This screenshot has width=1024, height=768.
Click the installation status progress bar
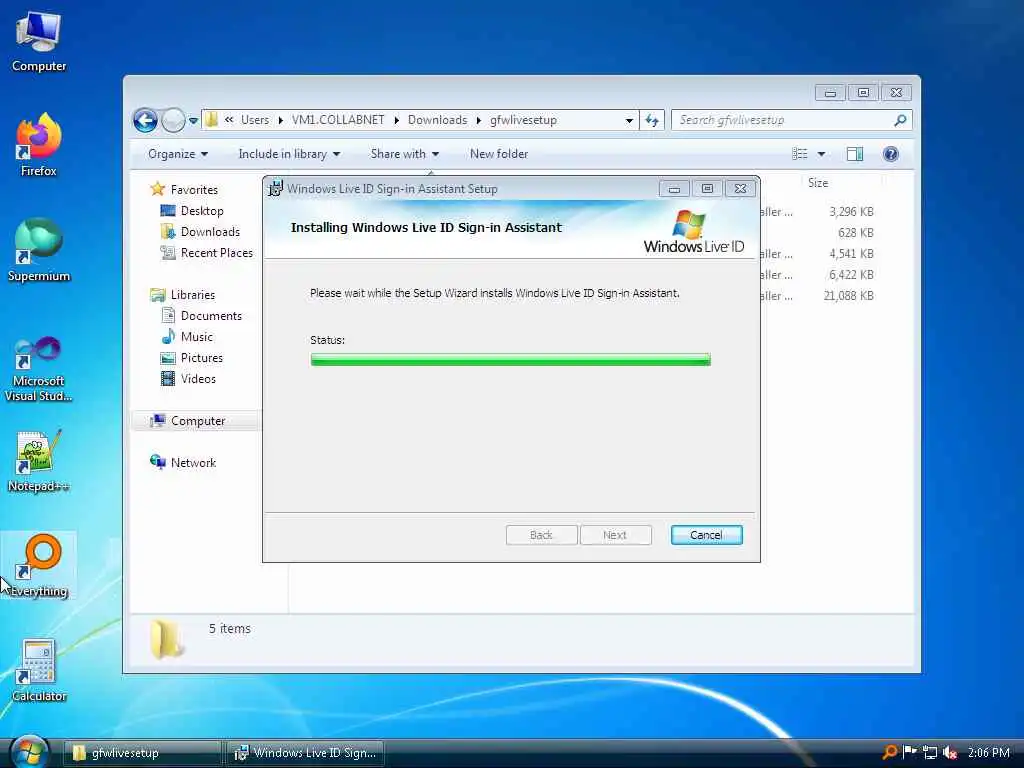pos(511,359)
